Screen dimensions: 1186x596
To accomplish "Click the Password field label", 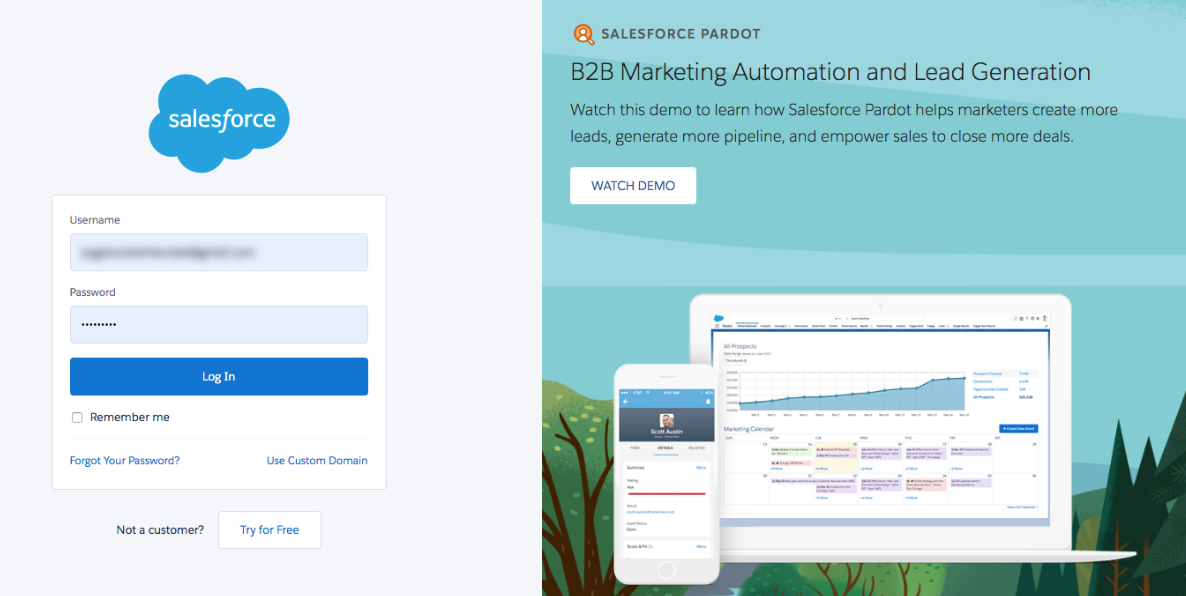I will pos(92,293).
